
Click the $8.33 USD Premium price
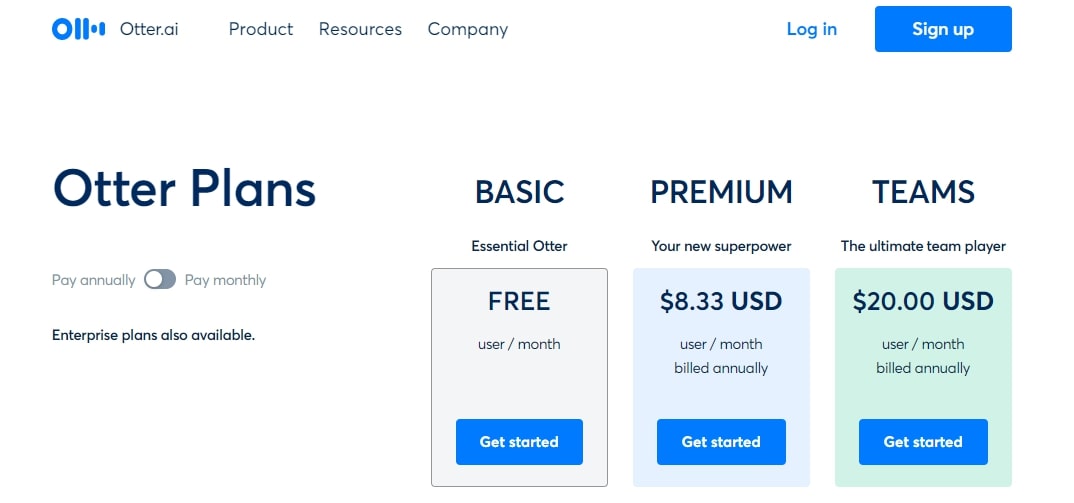coord(721,302)
